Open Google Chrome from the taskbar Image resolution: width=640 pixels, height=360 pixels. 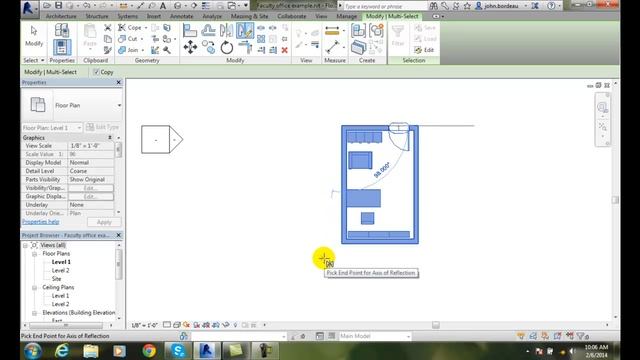click(x=149, y=351)
